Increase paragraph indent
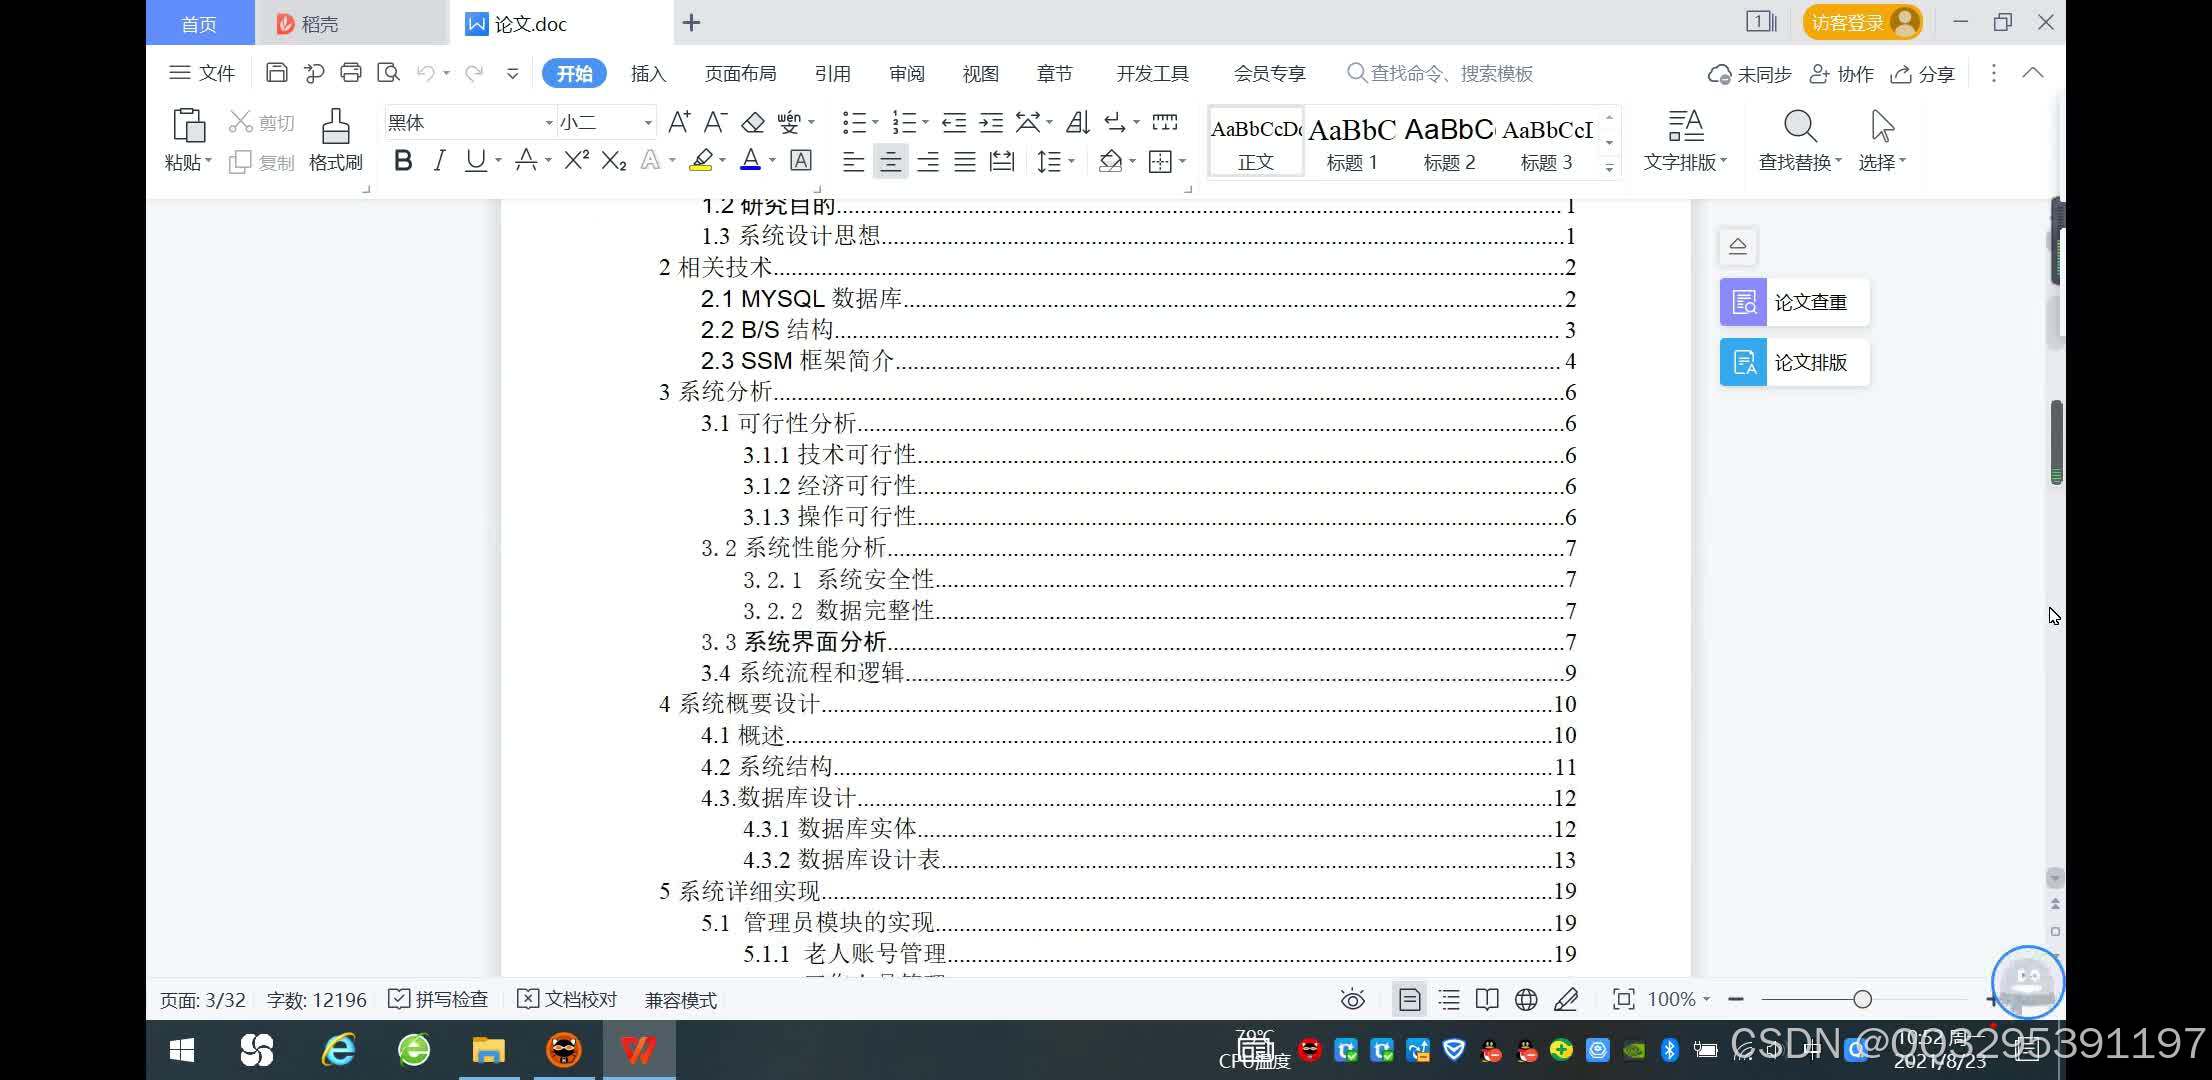 click(991, 122)
